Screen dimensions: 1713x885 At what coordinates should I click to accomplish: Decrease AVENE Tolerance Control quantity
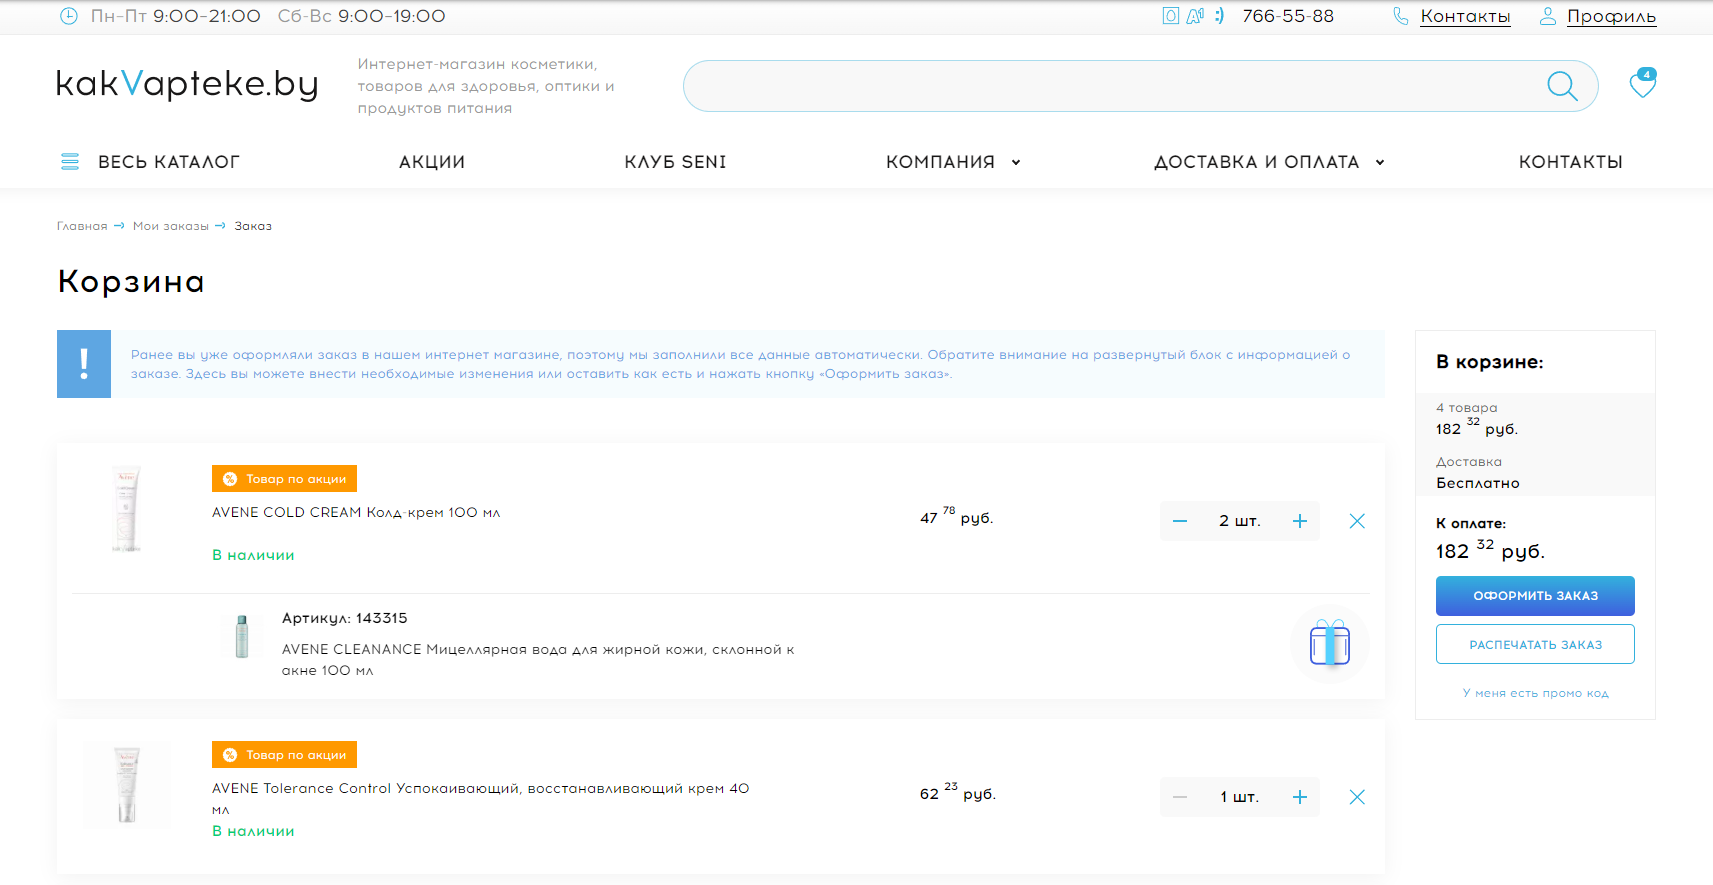1180,797
